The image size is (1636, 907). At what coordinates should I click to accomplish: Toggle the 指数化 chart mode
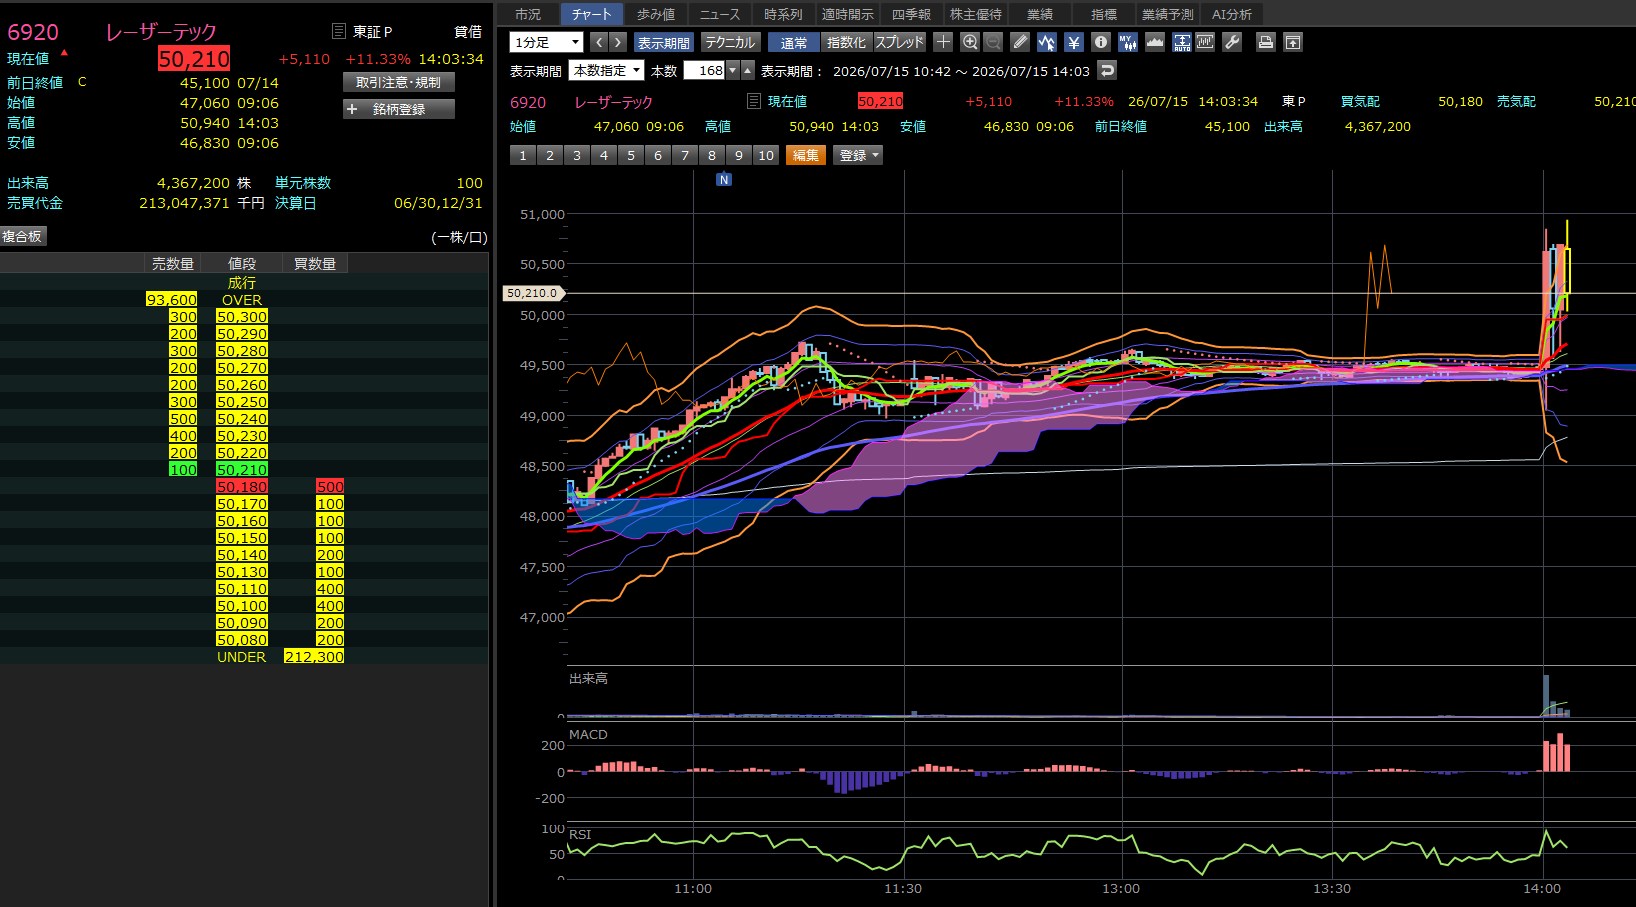846,42
